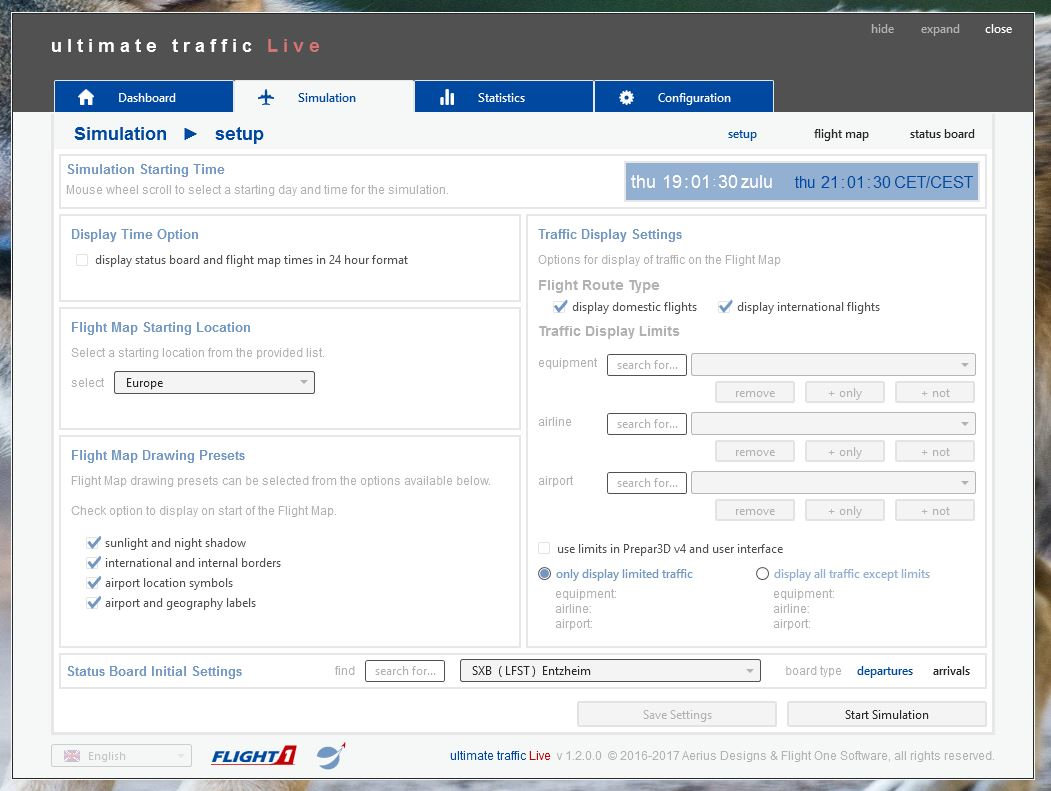The image size is (1051, 791).
Task: Click the CET/CEST local time display
Action: (x=883, y=182)
